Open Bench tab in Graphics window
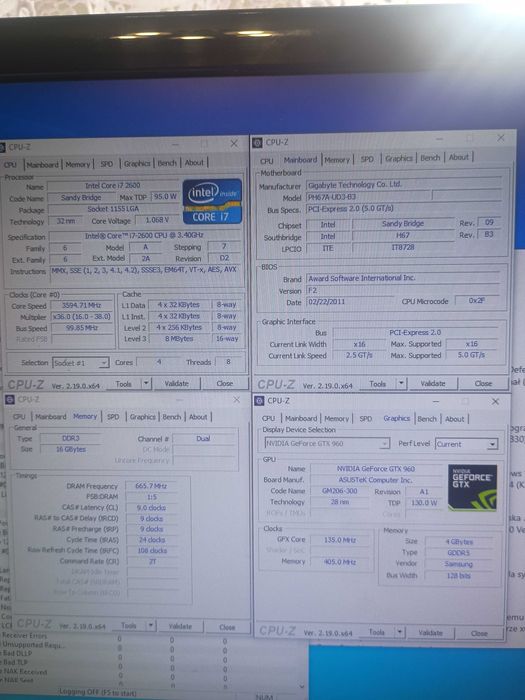Screen dimensions: 525x700 pos(427,419)
